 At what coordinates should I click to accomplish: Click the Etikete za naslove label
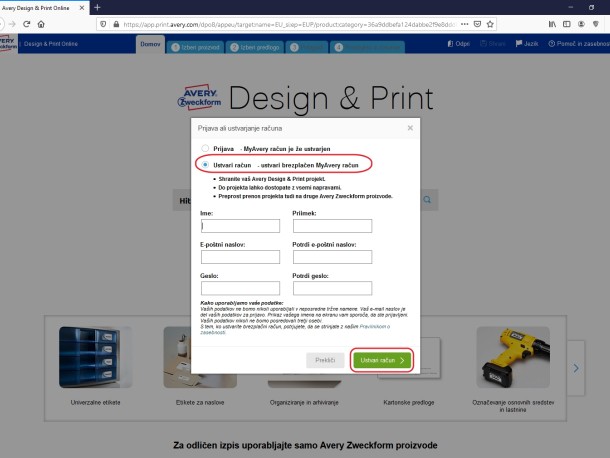pos(200,402)
